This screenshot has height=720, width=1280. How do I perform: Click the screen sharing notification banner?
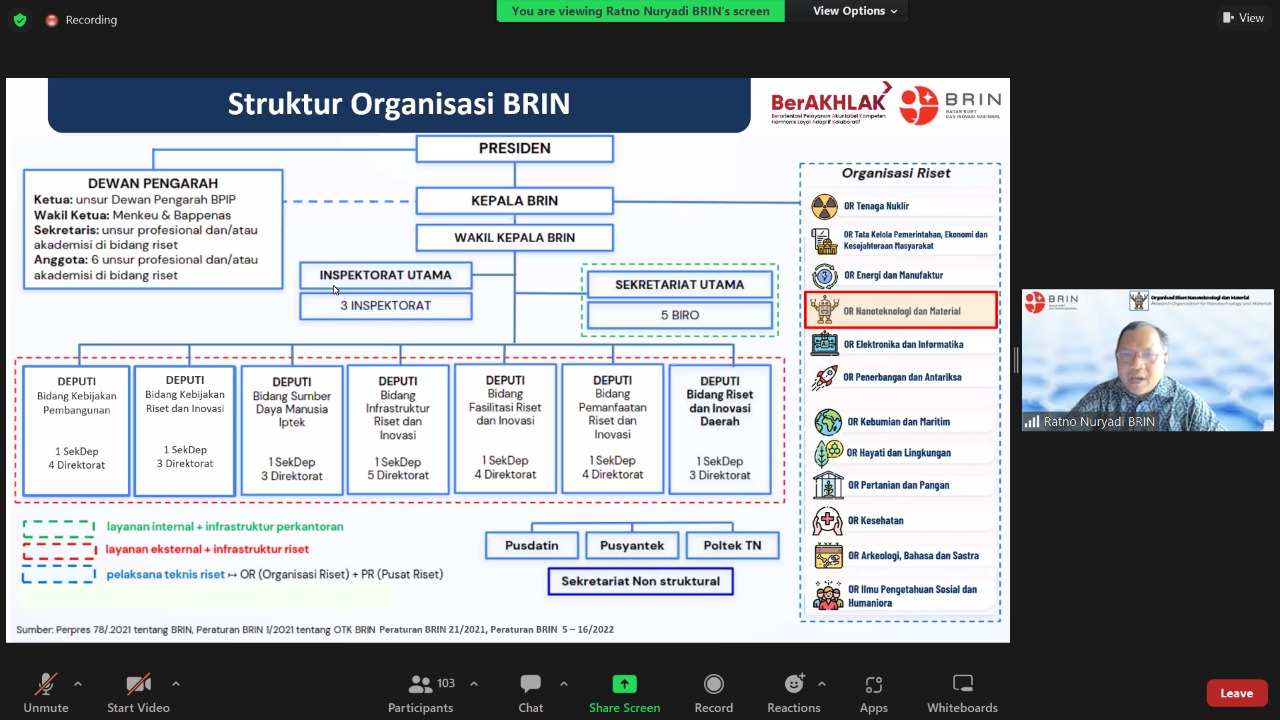[x=641, y=11]
